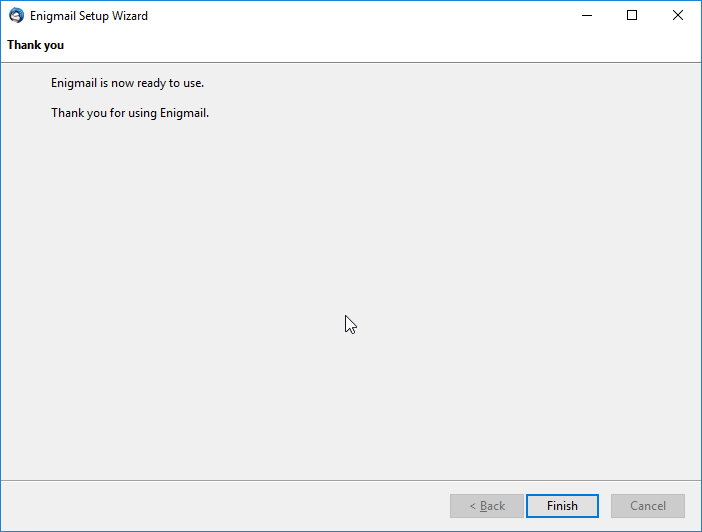Click the disabled Back button

pos(487,506)
